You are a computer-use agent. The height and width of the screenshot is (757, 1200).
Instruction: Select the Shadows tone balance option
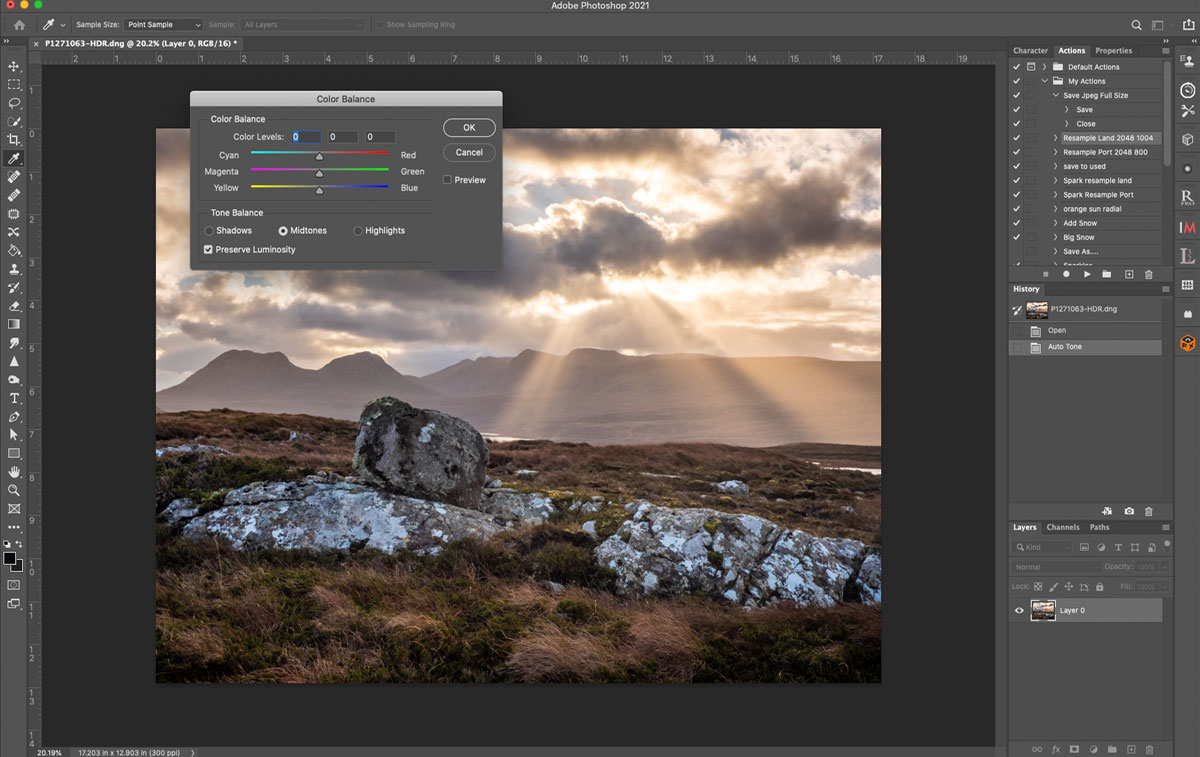point(209,231)
